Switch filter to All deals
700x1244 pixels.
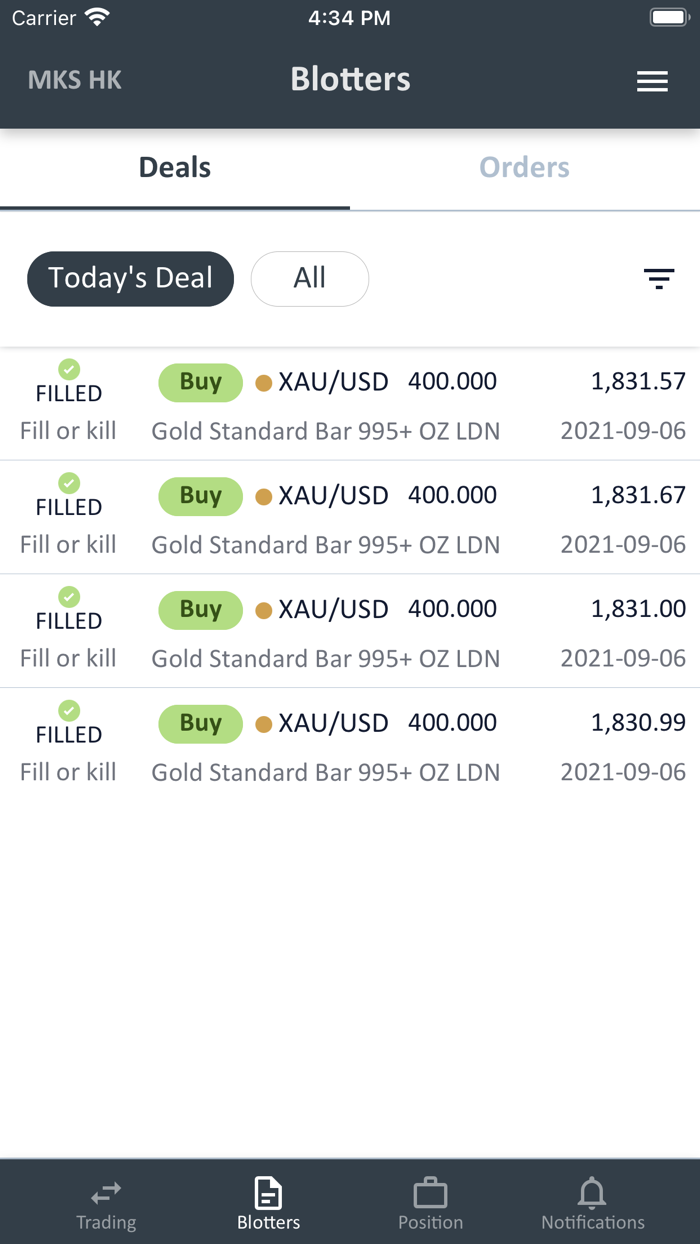pyautogui.click(x=309, y=278)
